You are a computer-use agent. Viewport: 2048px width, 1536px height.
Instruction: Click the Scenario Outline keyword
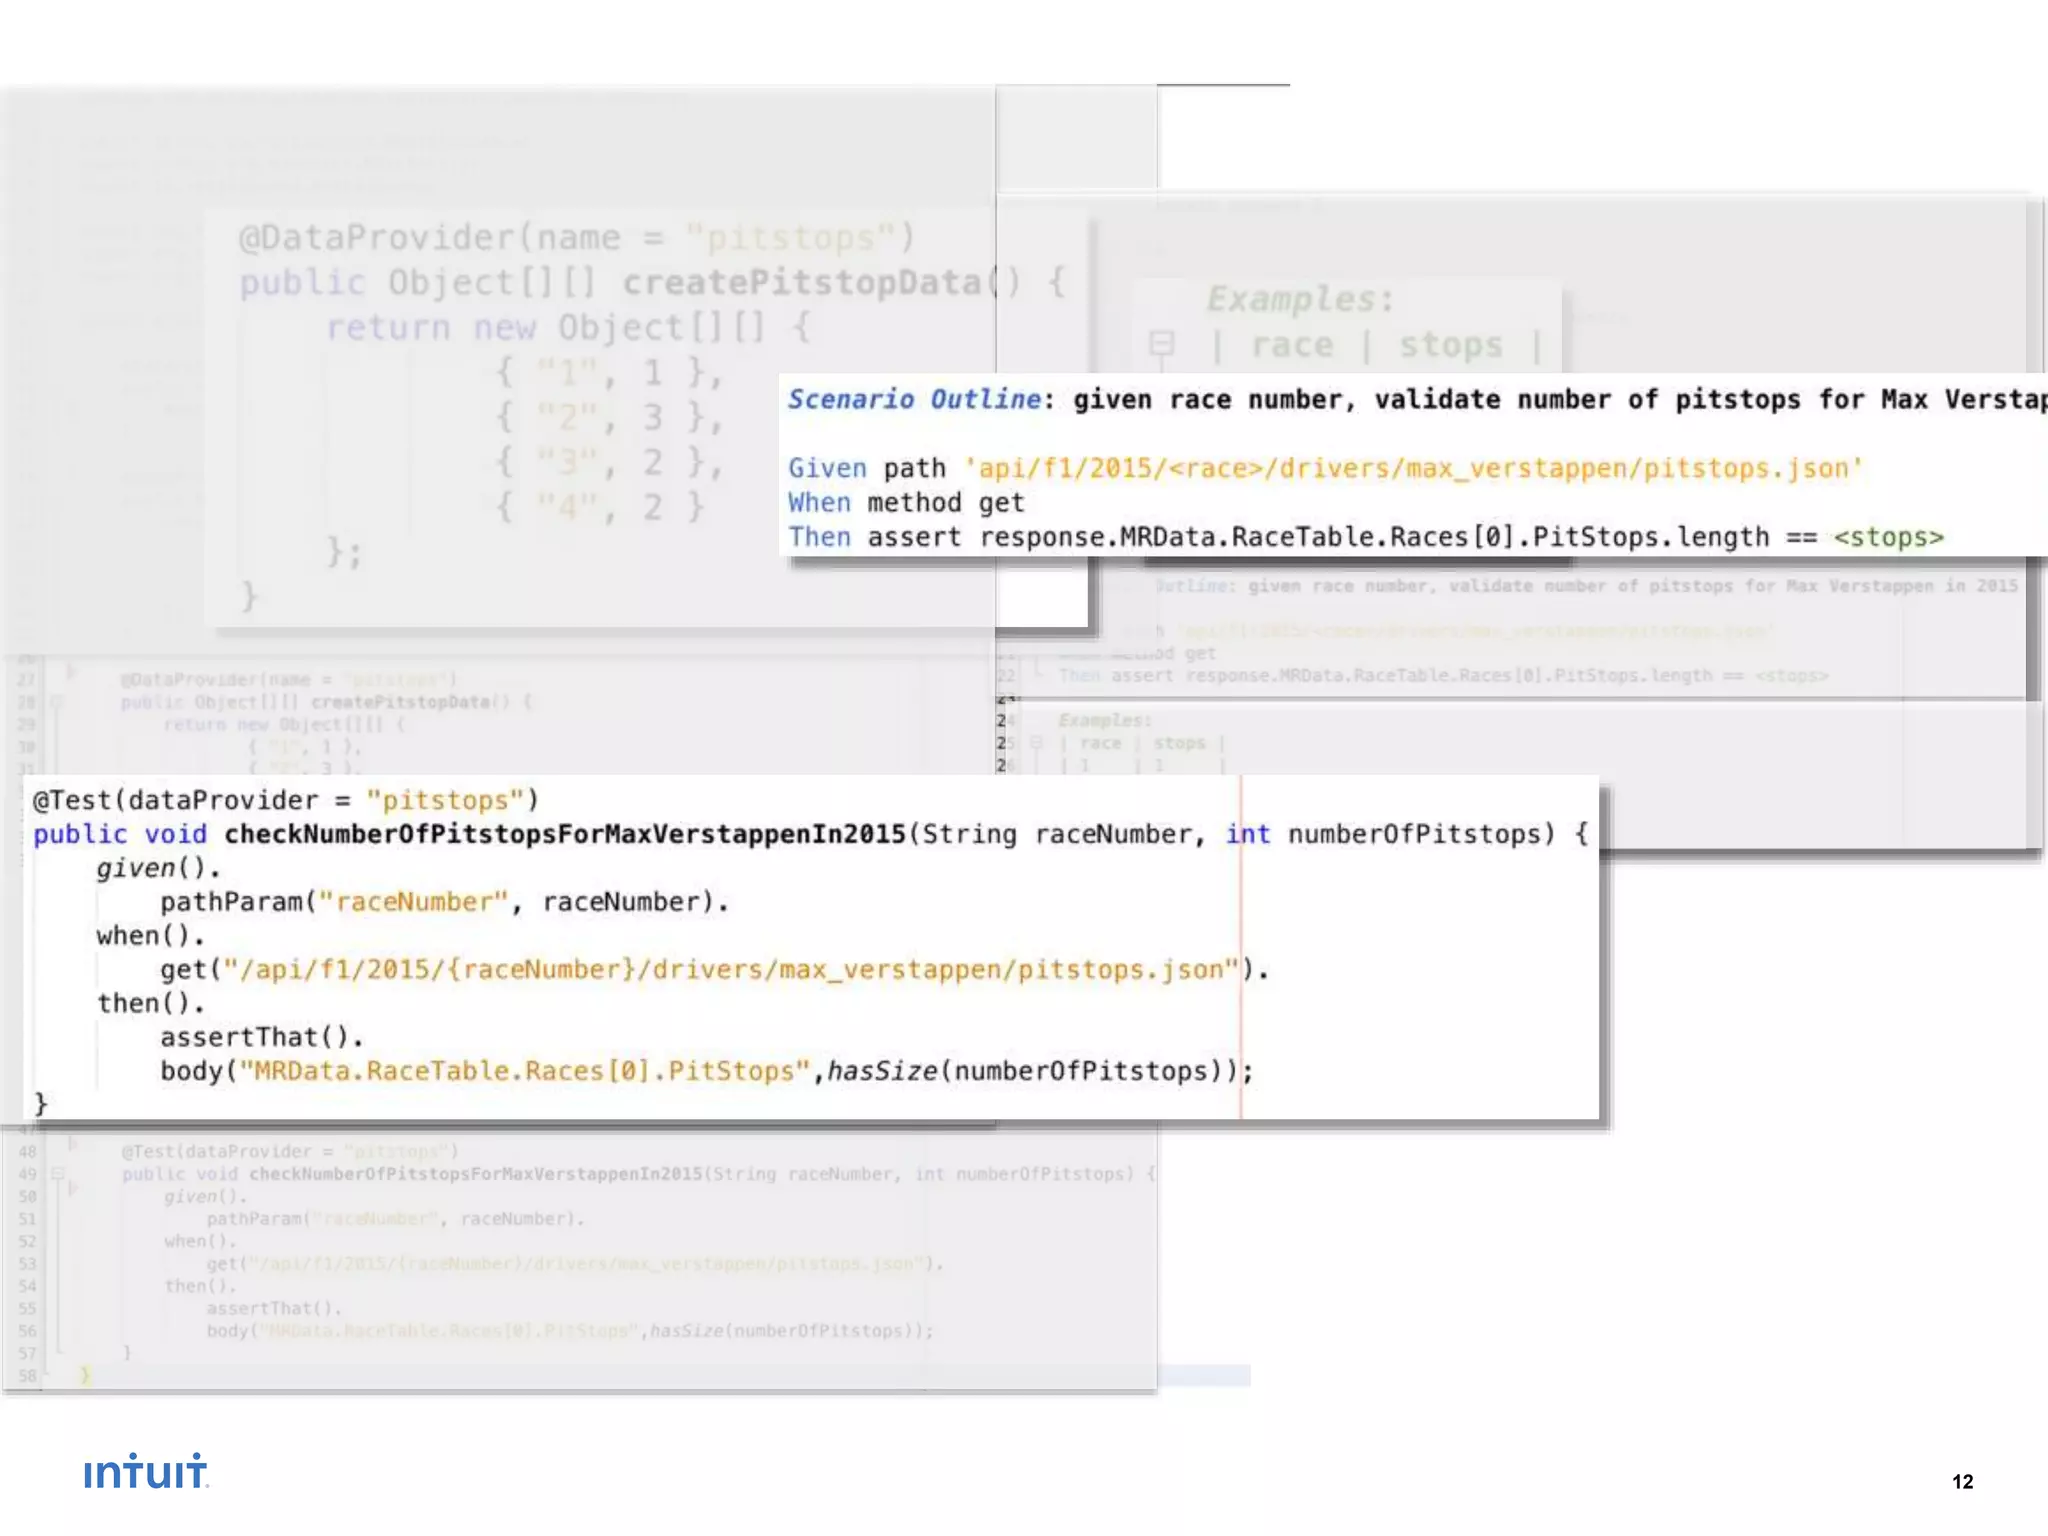pos(914,399)
